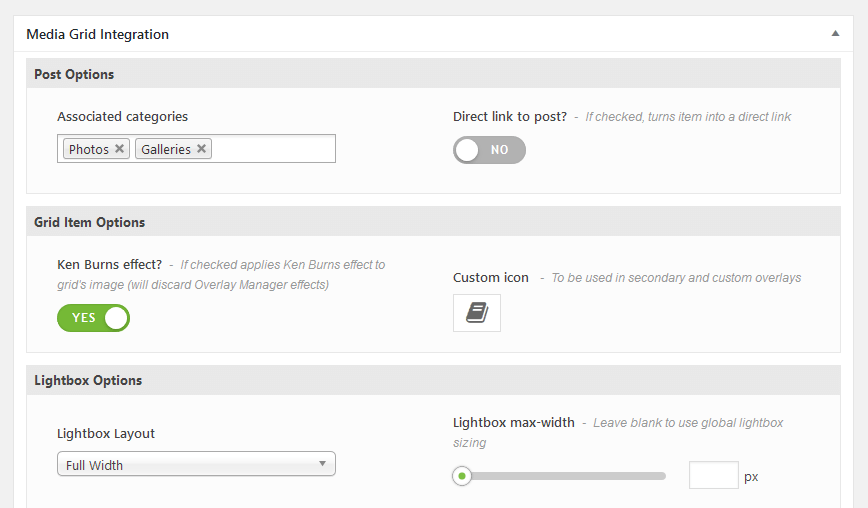The height and width of the screenshot is (508, 868).
Task: Click the Direct link to post label
Action: point(510,117)
